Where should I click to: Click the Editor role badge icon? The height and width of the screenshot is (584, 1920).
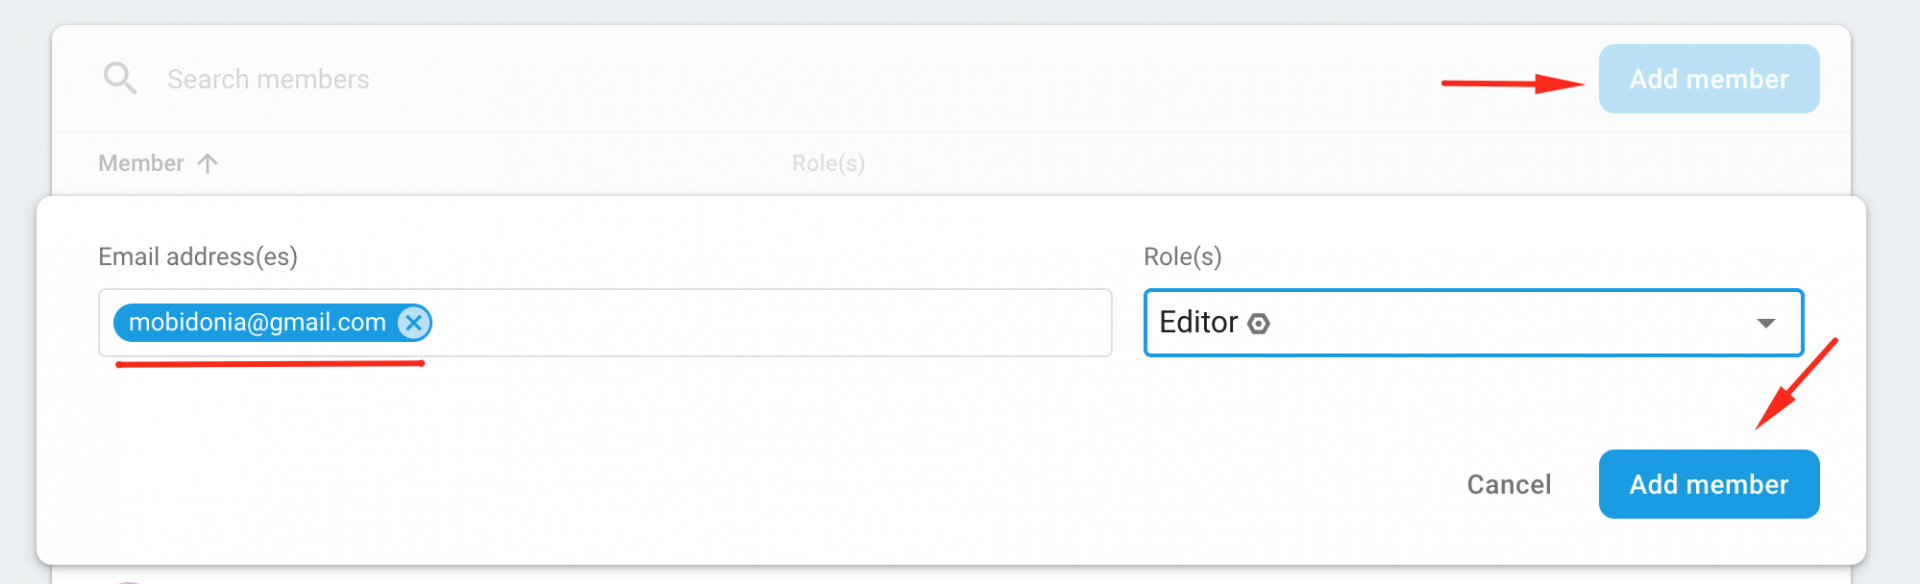tap(1259, 323)
